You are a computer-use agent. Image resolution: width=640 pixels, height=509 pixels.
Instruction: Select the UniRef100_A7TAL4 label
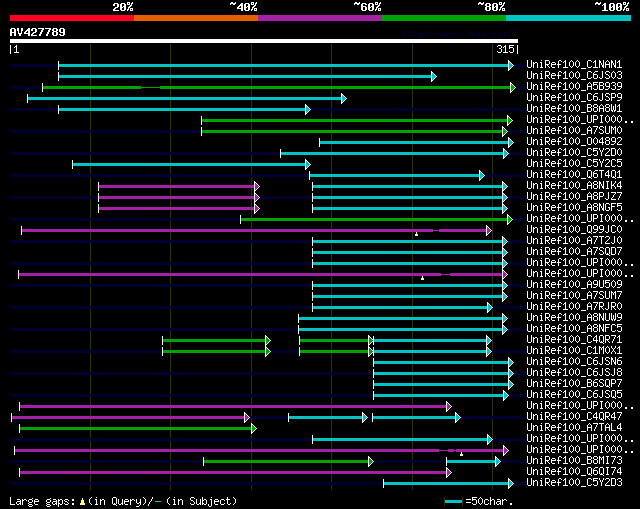574,428
